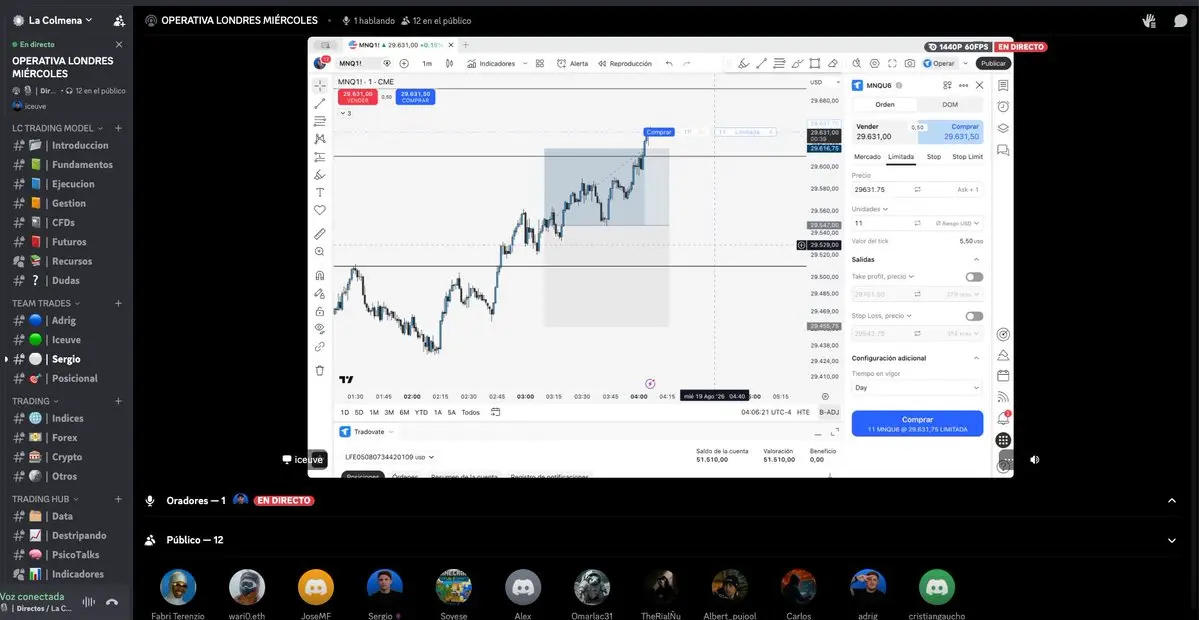The height and width of the screenshot is (620, 1199).
Task: Collapse the Oradores speakers section
Action: point(1171,501)
